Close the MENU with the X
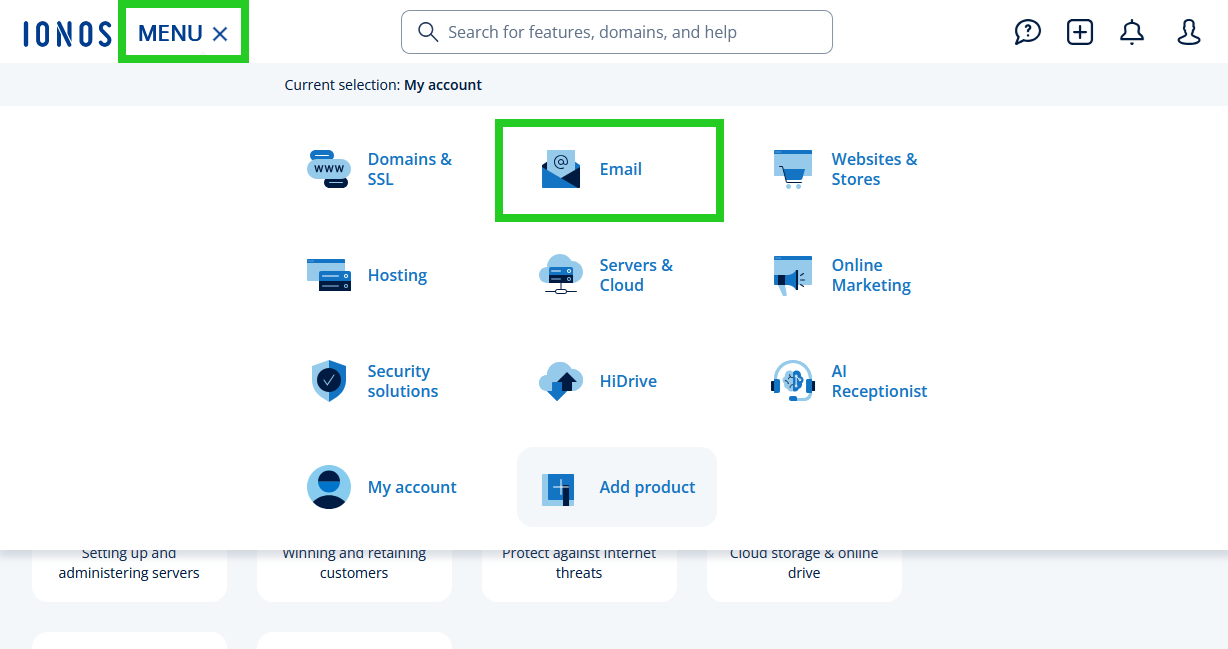1228x649 pixels. click(x=220, y=32)
